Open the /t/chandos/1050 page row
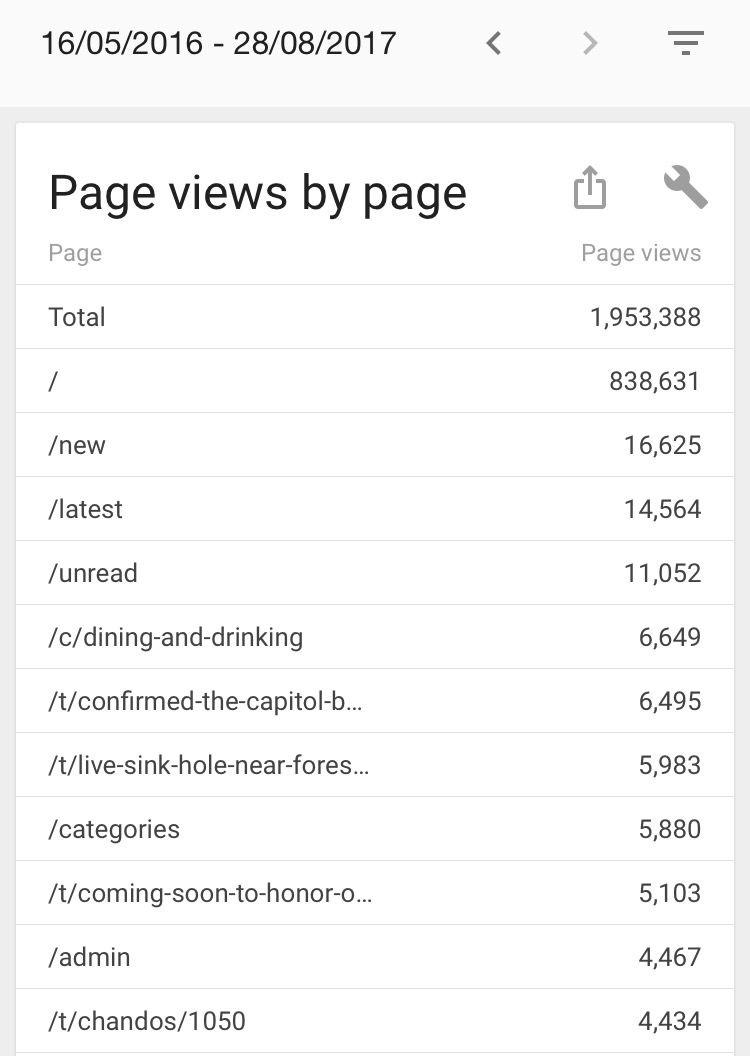This screenshot has height=1056, width=750. [x=374, y=1021]
